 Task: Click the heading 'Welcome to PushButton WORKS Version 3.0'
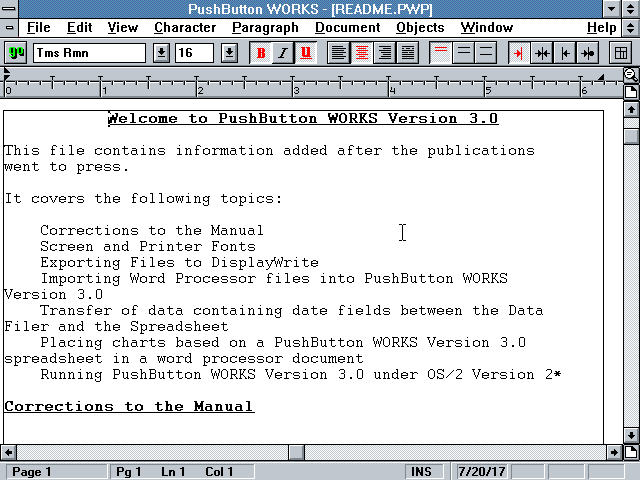click(303, 119)
